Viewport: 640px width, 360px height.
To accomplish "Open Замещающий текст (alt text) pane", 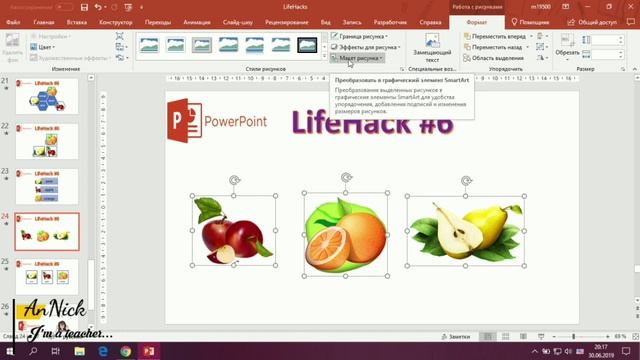I will pyautogui.click(x=432, y=48).
